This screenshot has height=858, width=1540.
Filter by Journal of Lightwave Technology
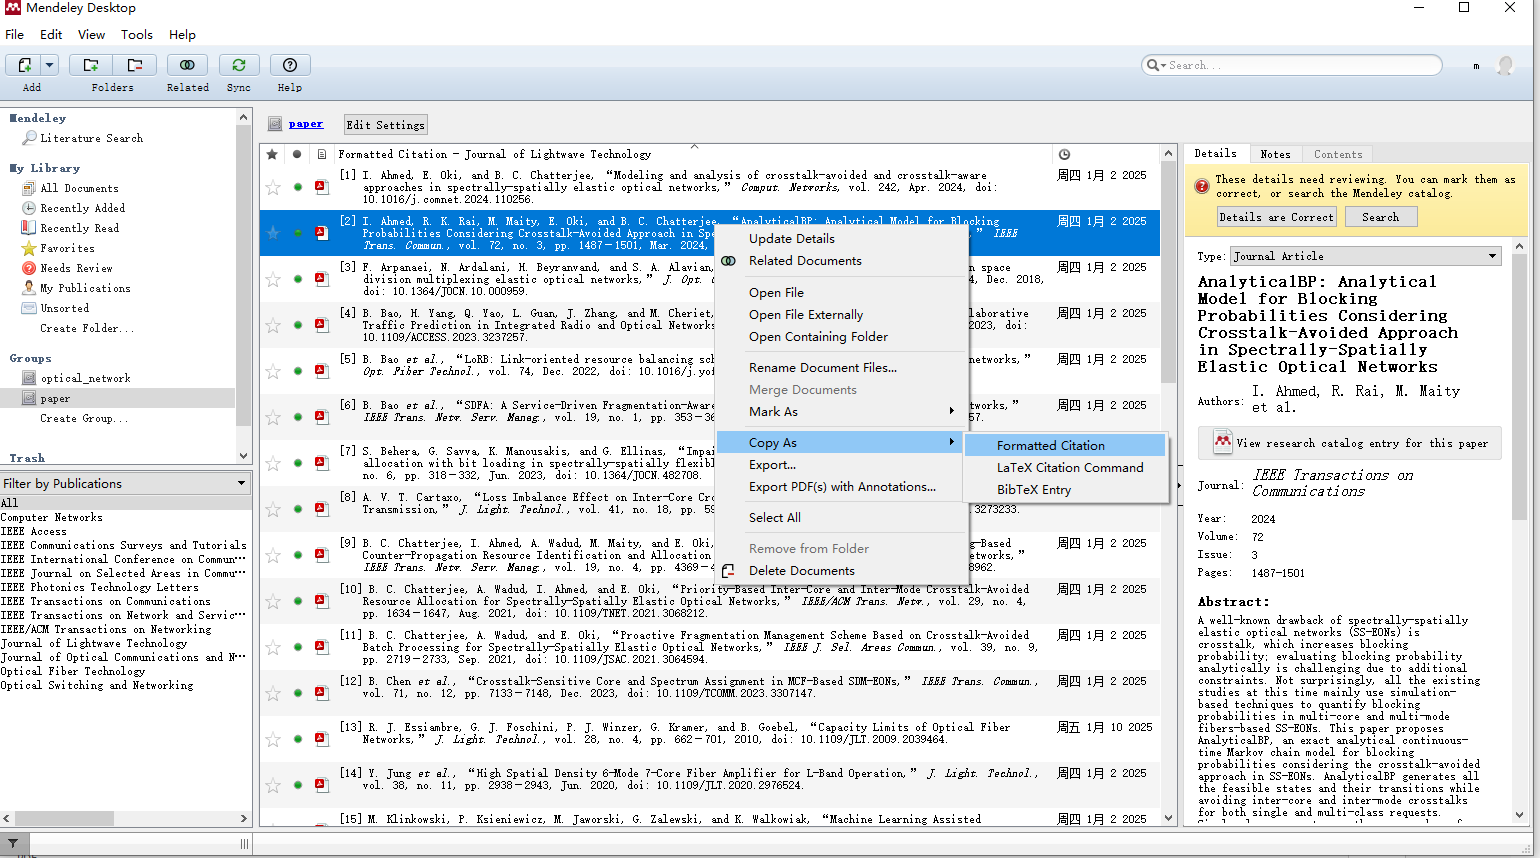(94, 643)
